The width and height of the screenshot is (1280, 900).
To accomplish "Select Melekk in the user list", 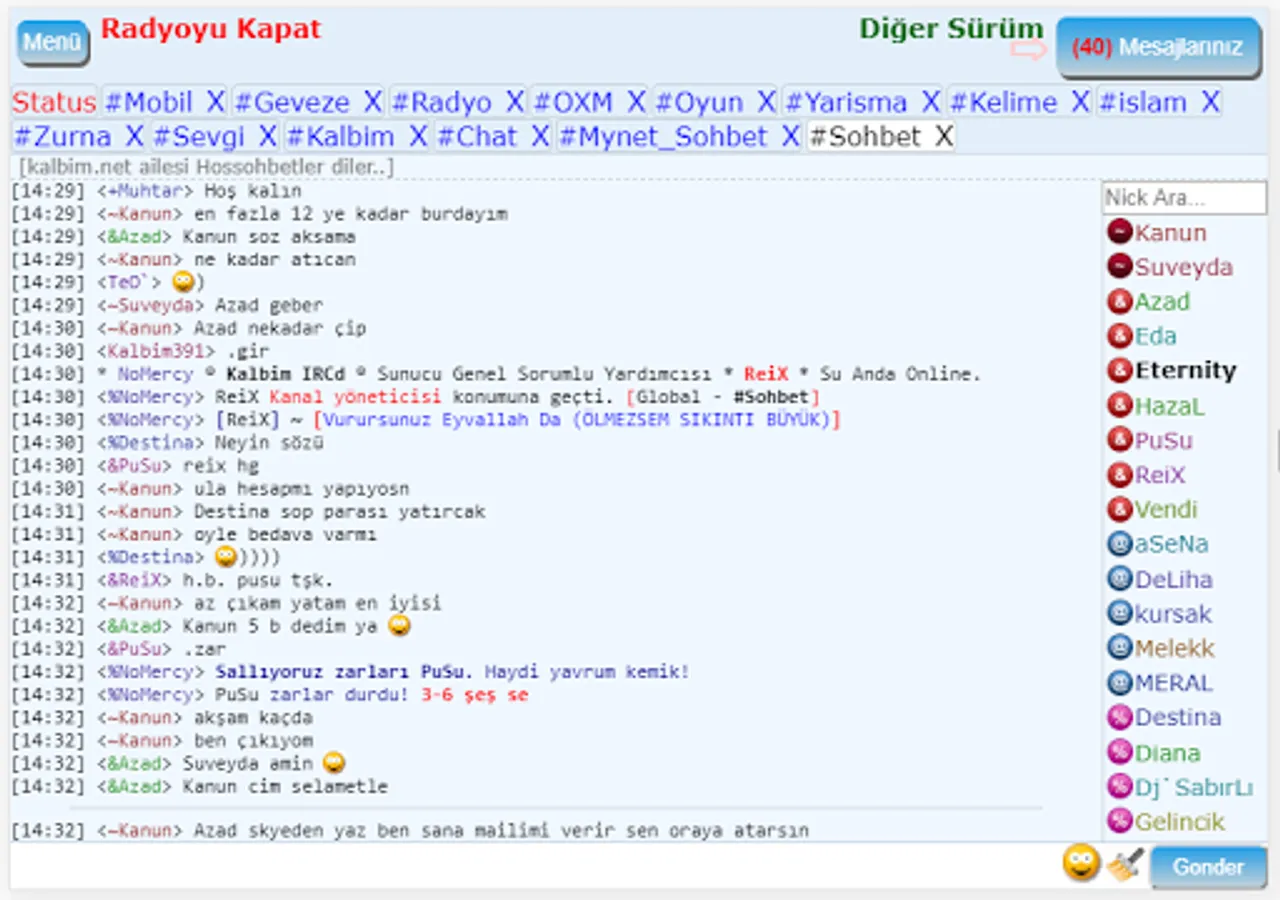I will (1174, 648).
